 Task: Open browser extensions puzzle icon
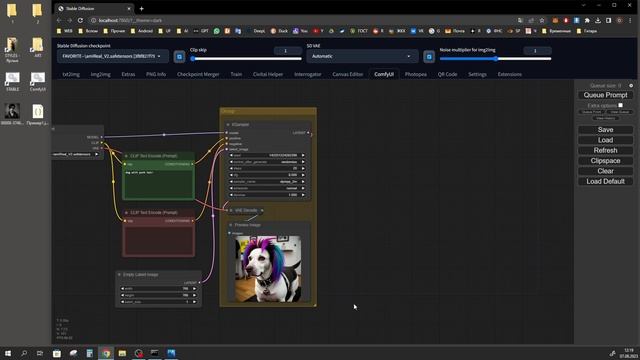pyautogui.click(x=587, y=20)
